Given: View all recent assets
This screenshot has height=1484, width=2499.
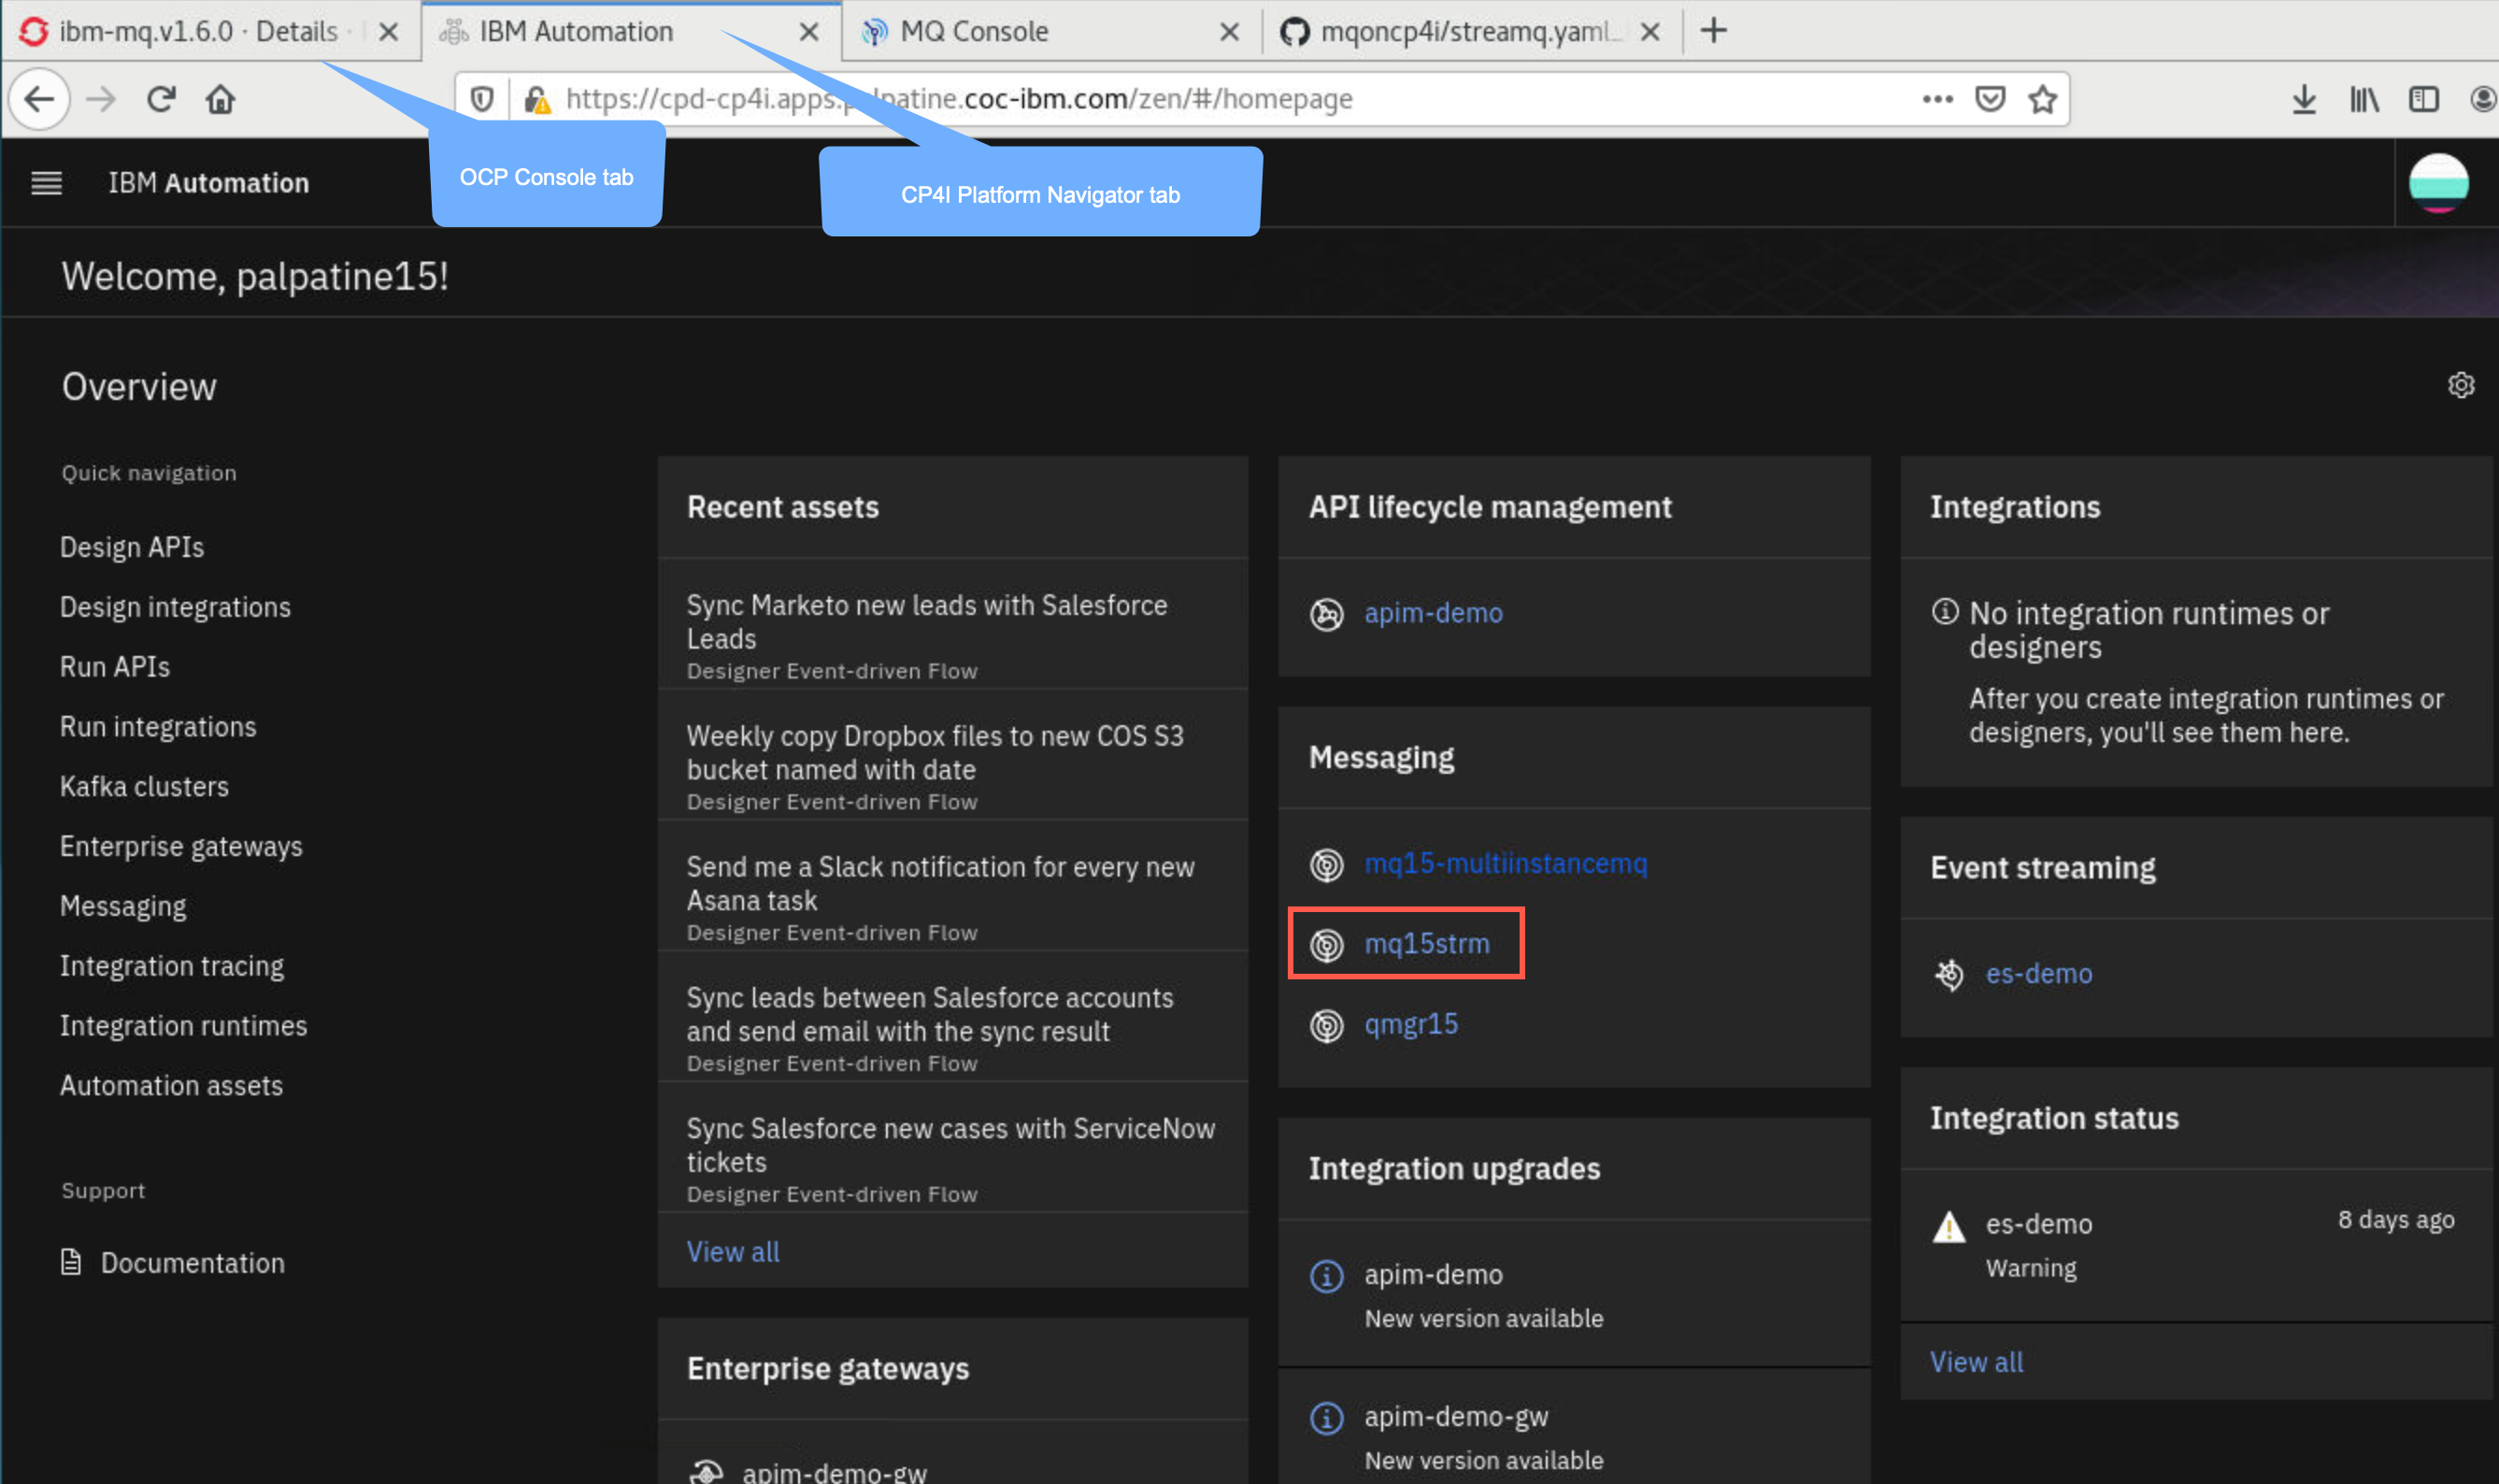Looking at the screenshot, I should click(733, 1252).
